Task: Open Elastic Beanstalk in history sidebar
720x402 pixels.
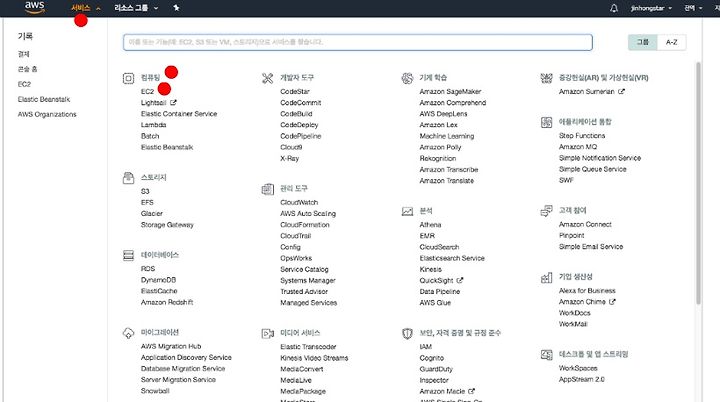Action: click(44, 99)
